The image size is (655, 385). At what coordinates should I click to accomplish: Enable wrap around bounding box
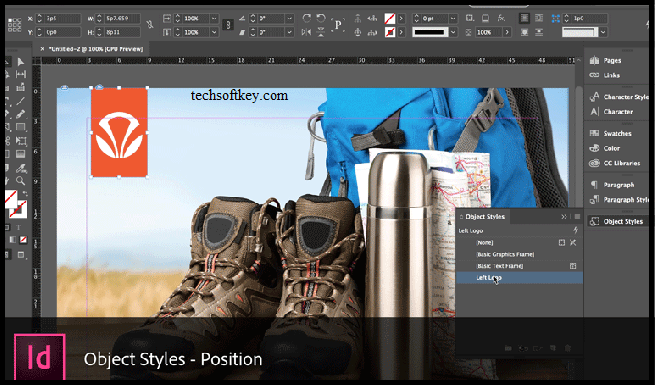pos(539,18)
